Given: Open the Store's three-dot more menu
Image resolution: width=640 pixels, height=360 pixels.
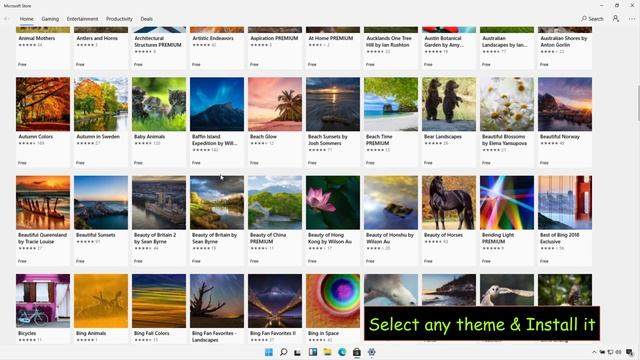Looking at the screenshot, I should pyautogui.click(x=632, y=19).
